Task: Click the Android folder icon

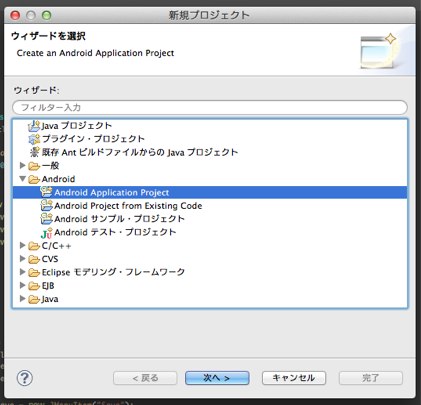Action: pyautogui.click(x=34, y=179)
